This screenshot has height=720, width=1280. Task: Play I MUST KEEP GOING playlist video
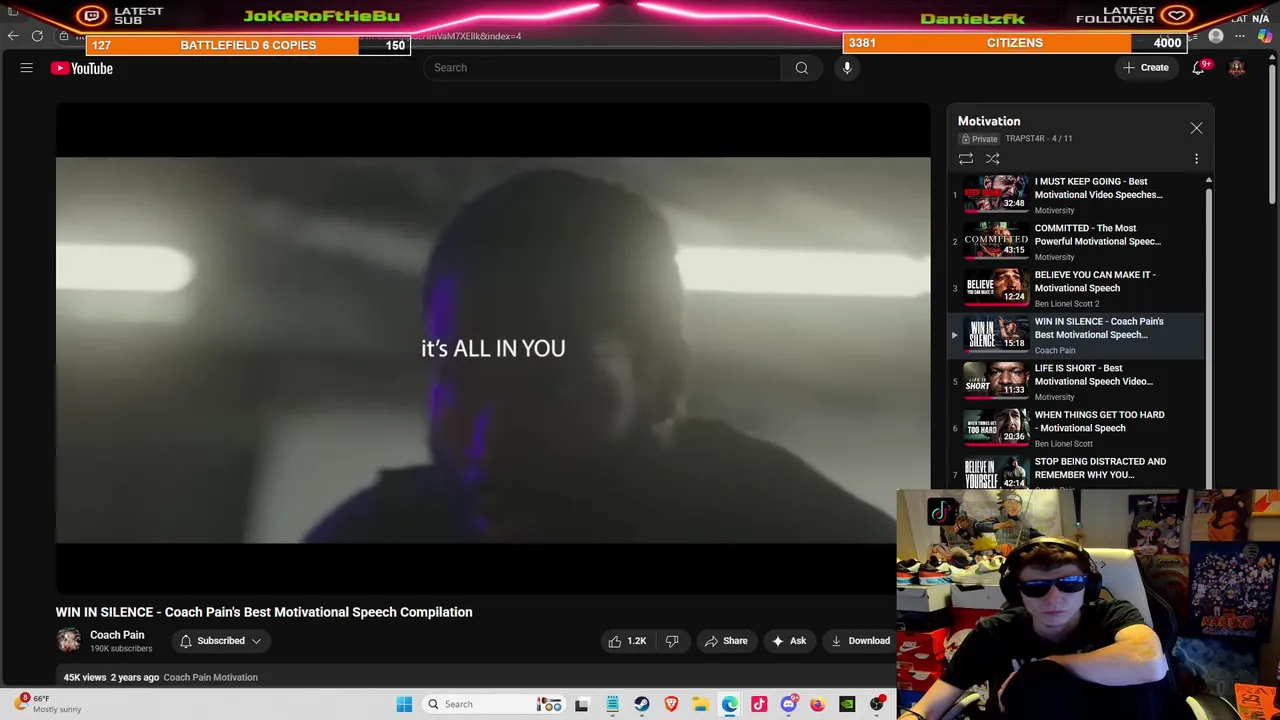tap(996, 194)
